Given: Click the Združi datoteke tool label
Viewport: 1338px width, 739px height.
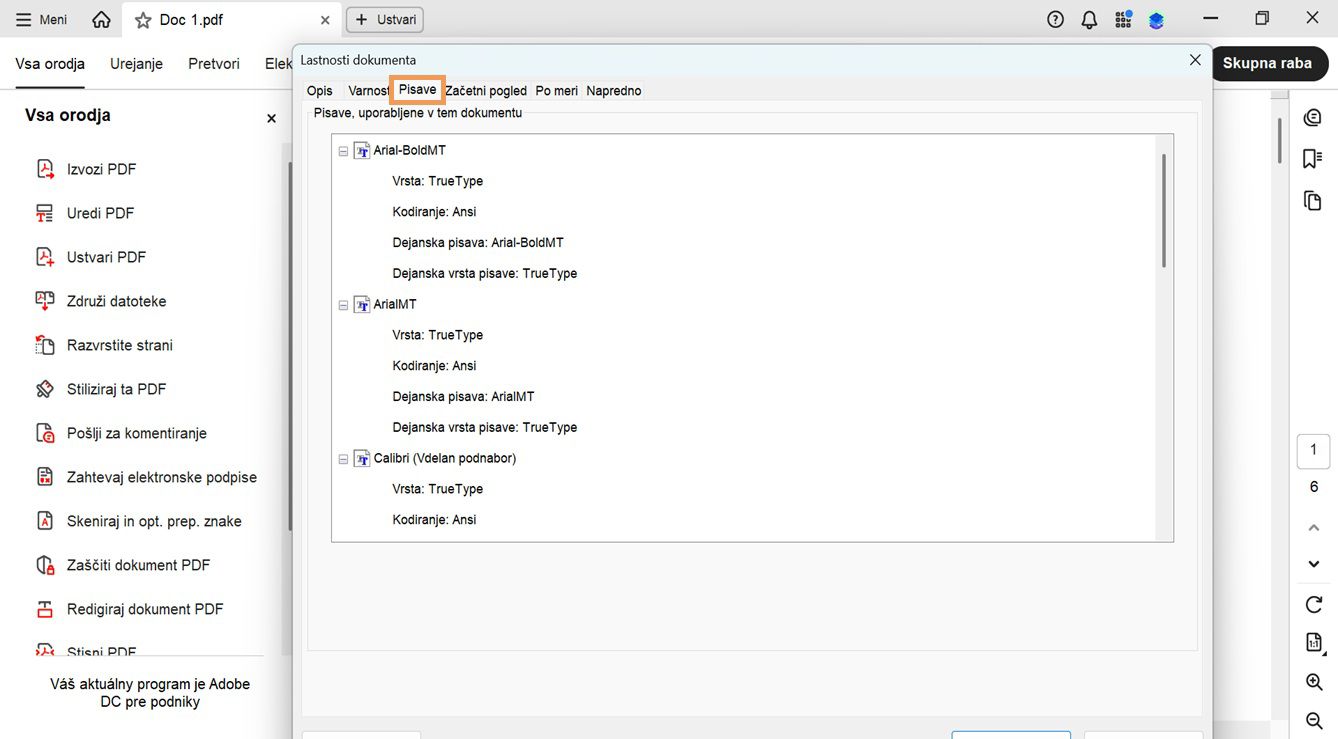Looking at the screenshot, I should pyautogui.click(x=117, y=301).
